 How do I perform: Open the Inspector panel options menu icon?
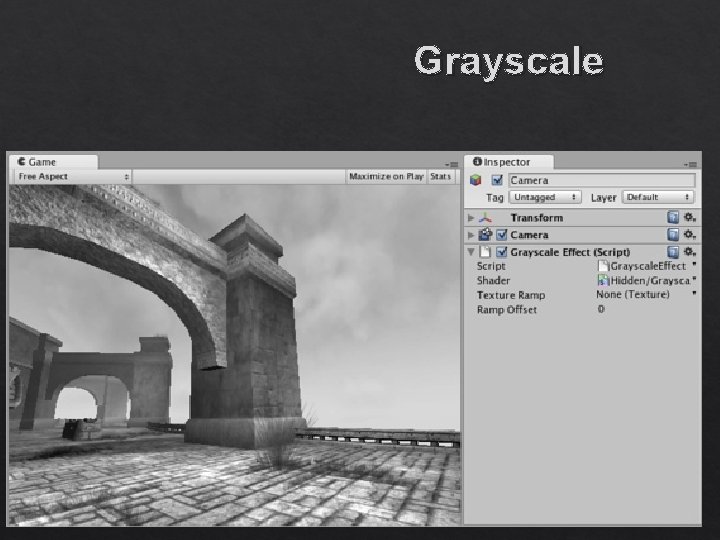[690, 164]
